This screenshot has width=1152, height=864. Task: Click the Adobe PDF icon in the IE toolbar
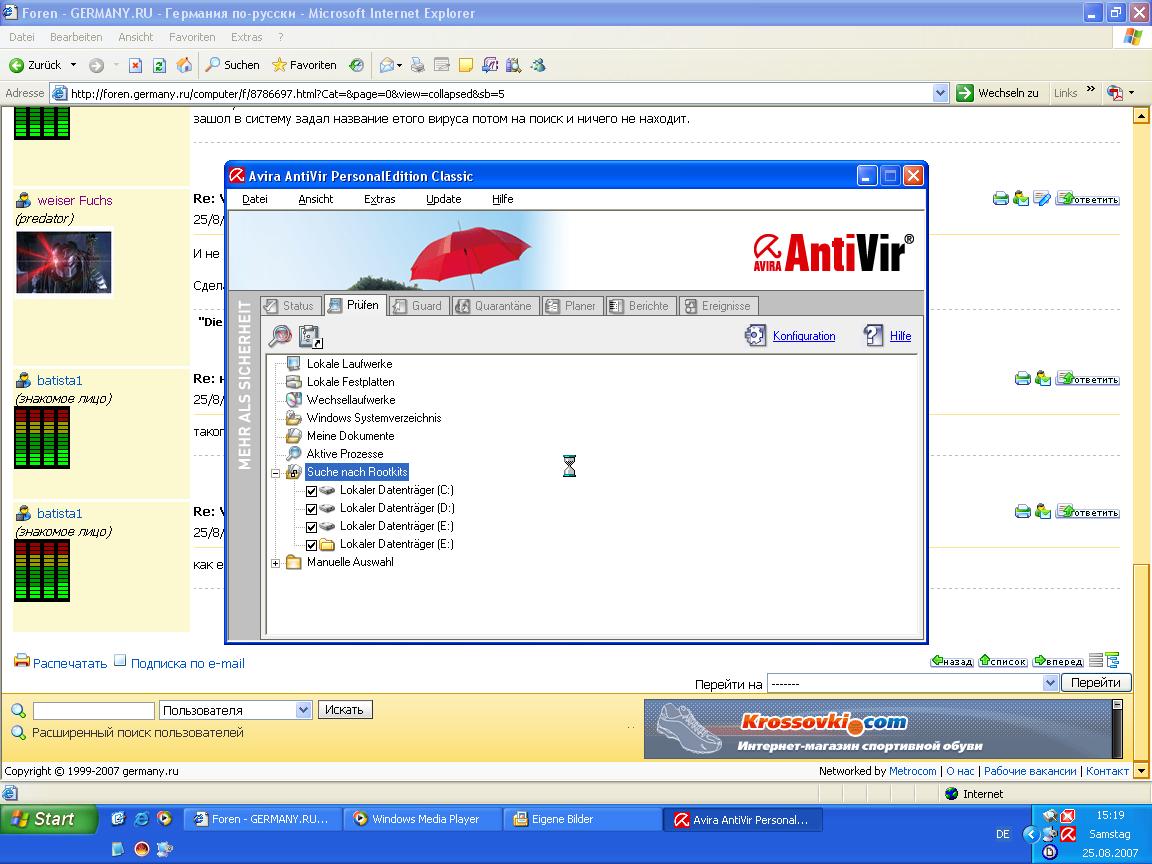pyautogui.click(x=1115, y=93)
